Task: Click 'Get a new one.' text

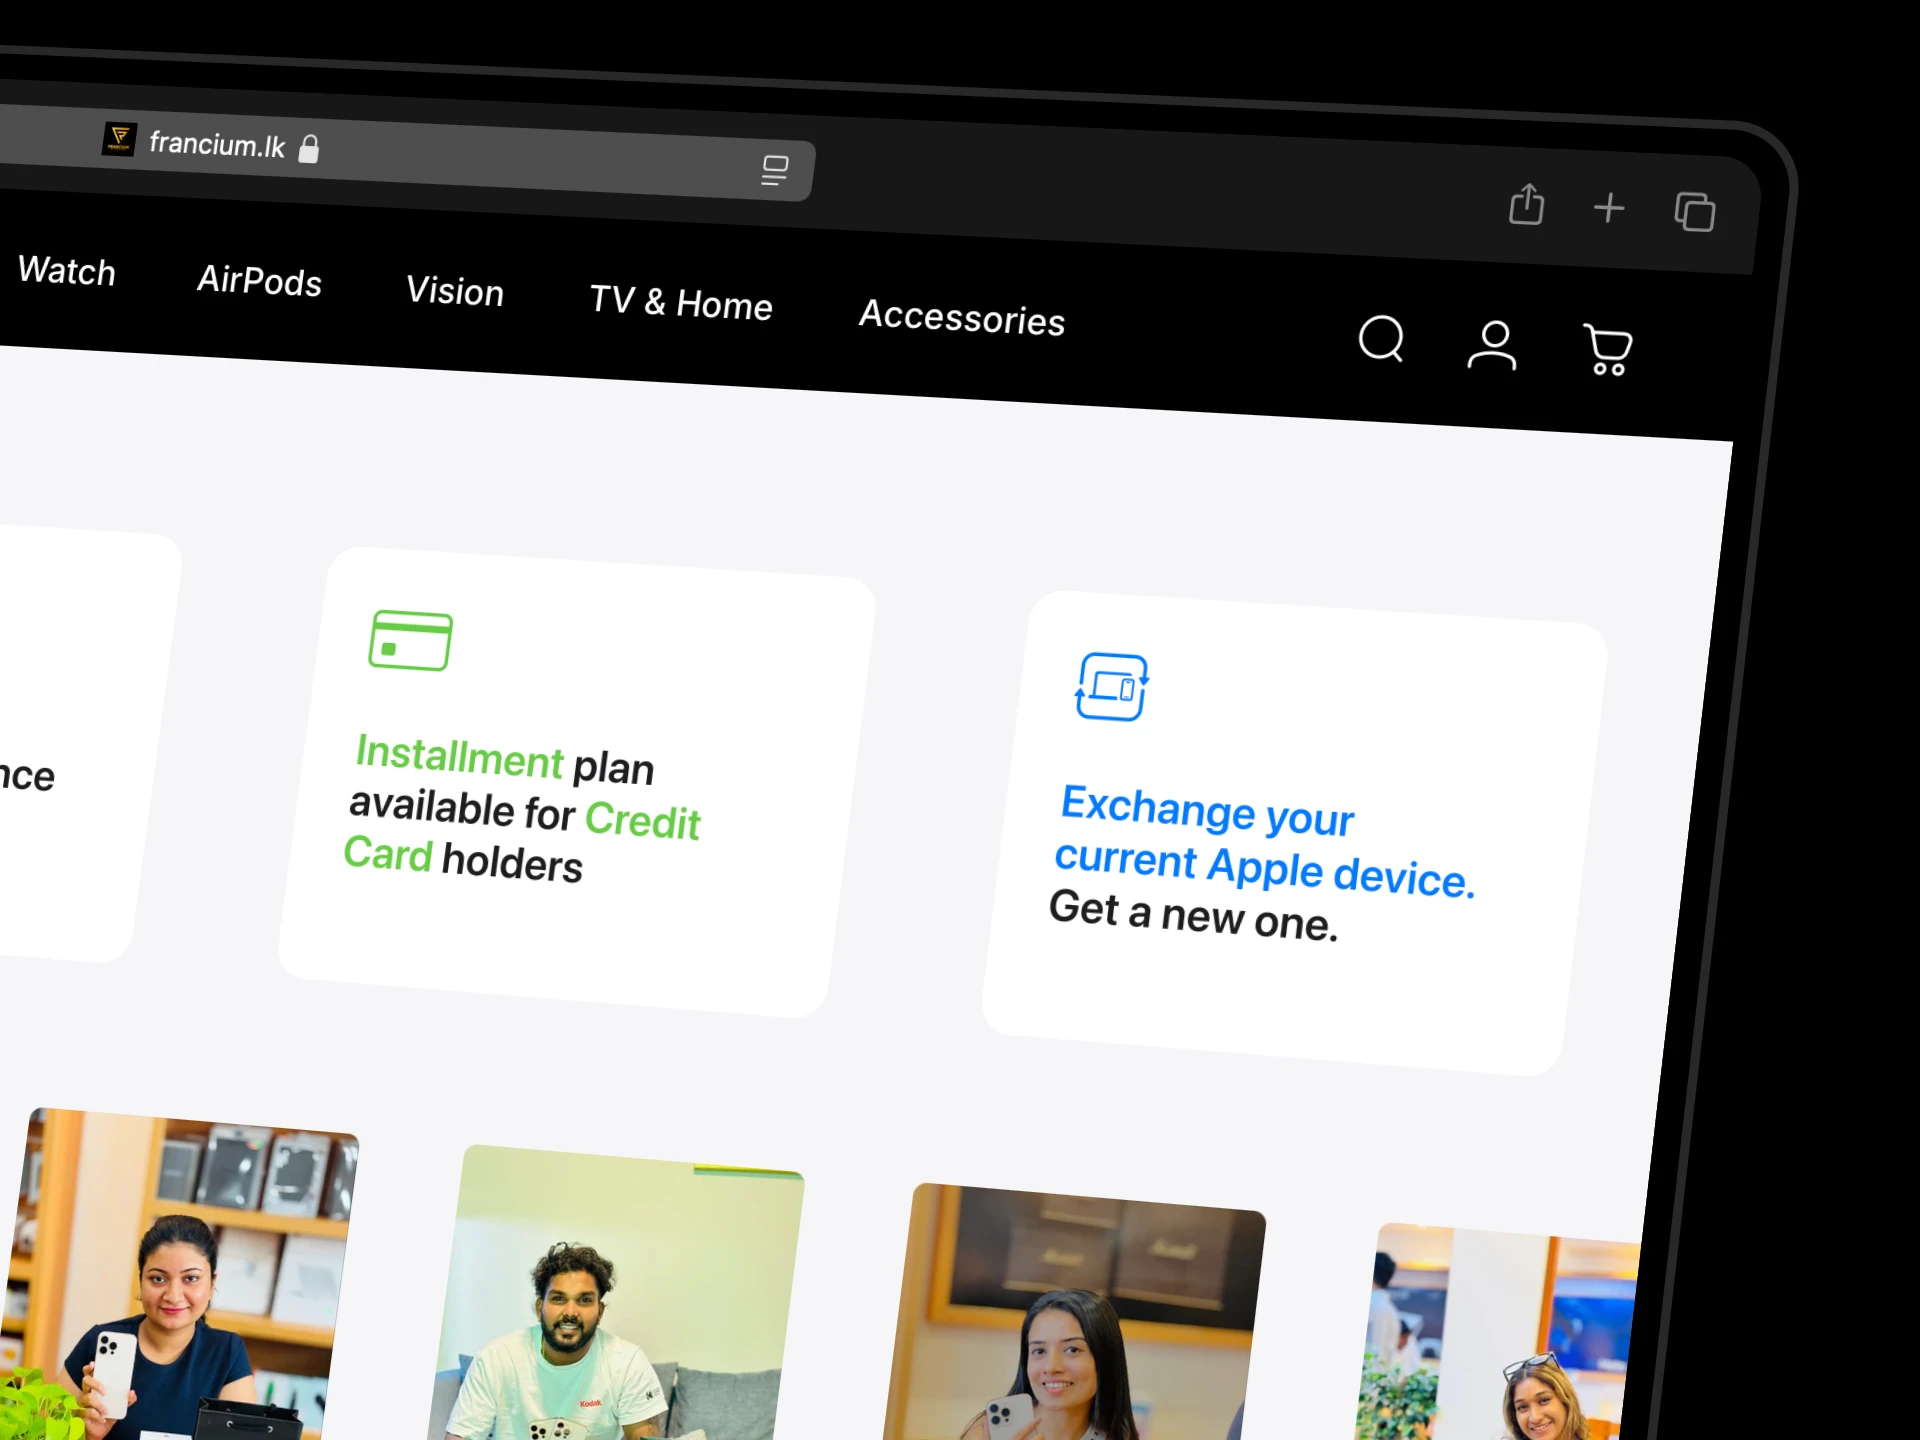Action: pos(1193,916)
